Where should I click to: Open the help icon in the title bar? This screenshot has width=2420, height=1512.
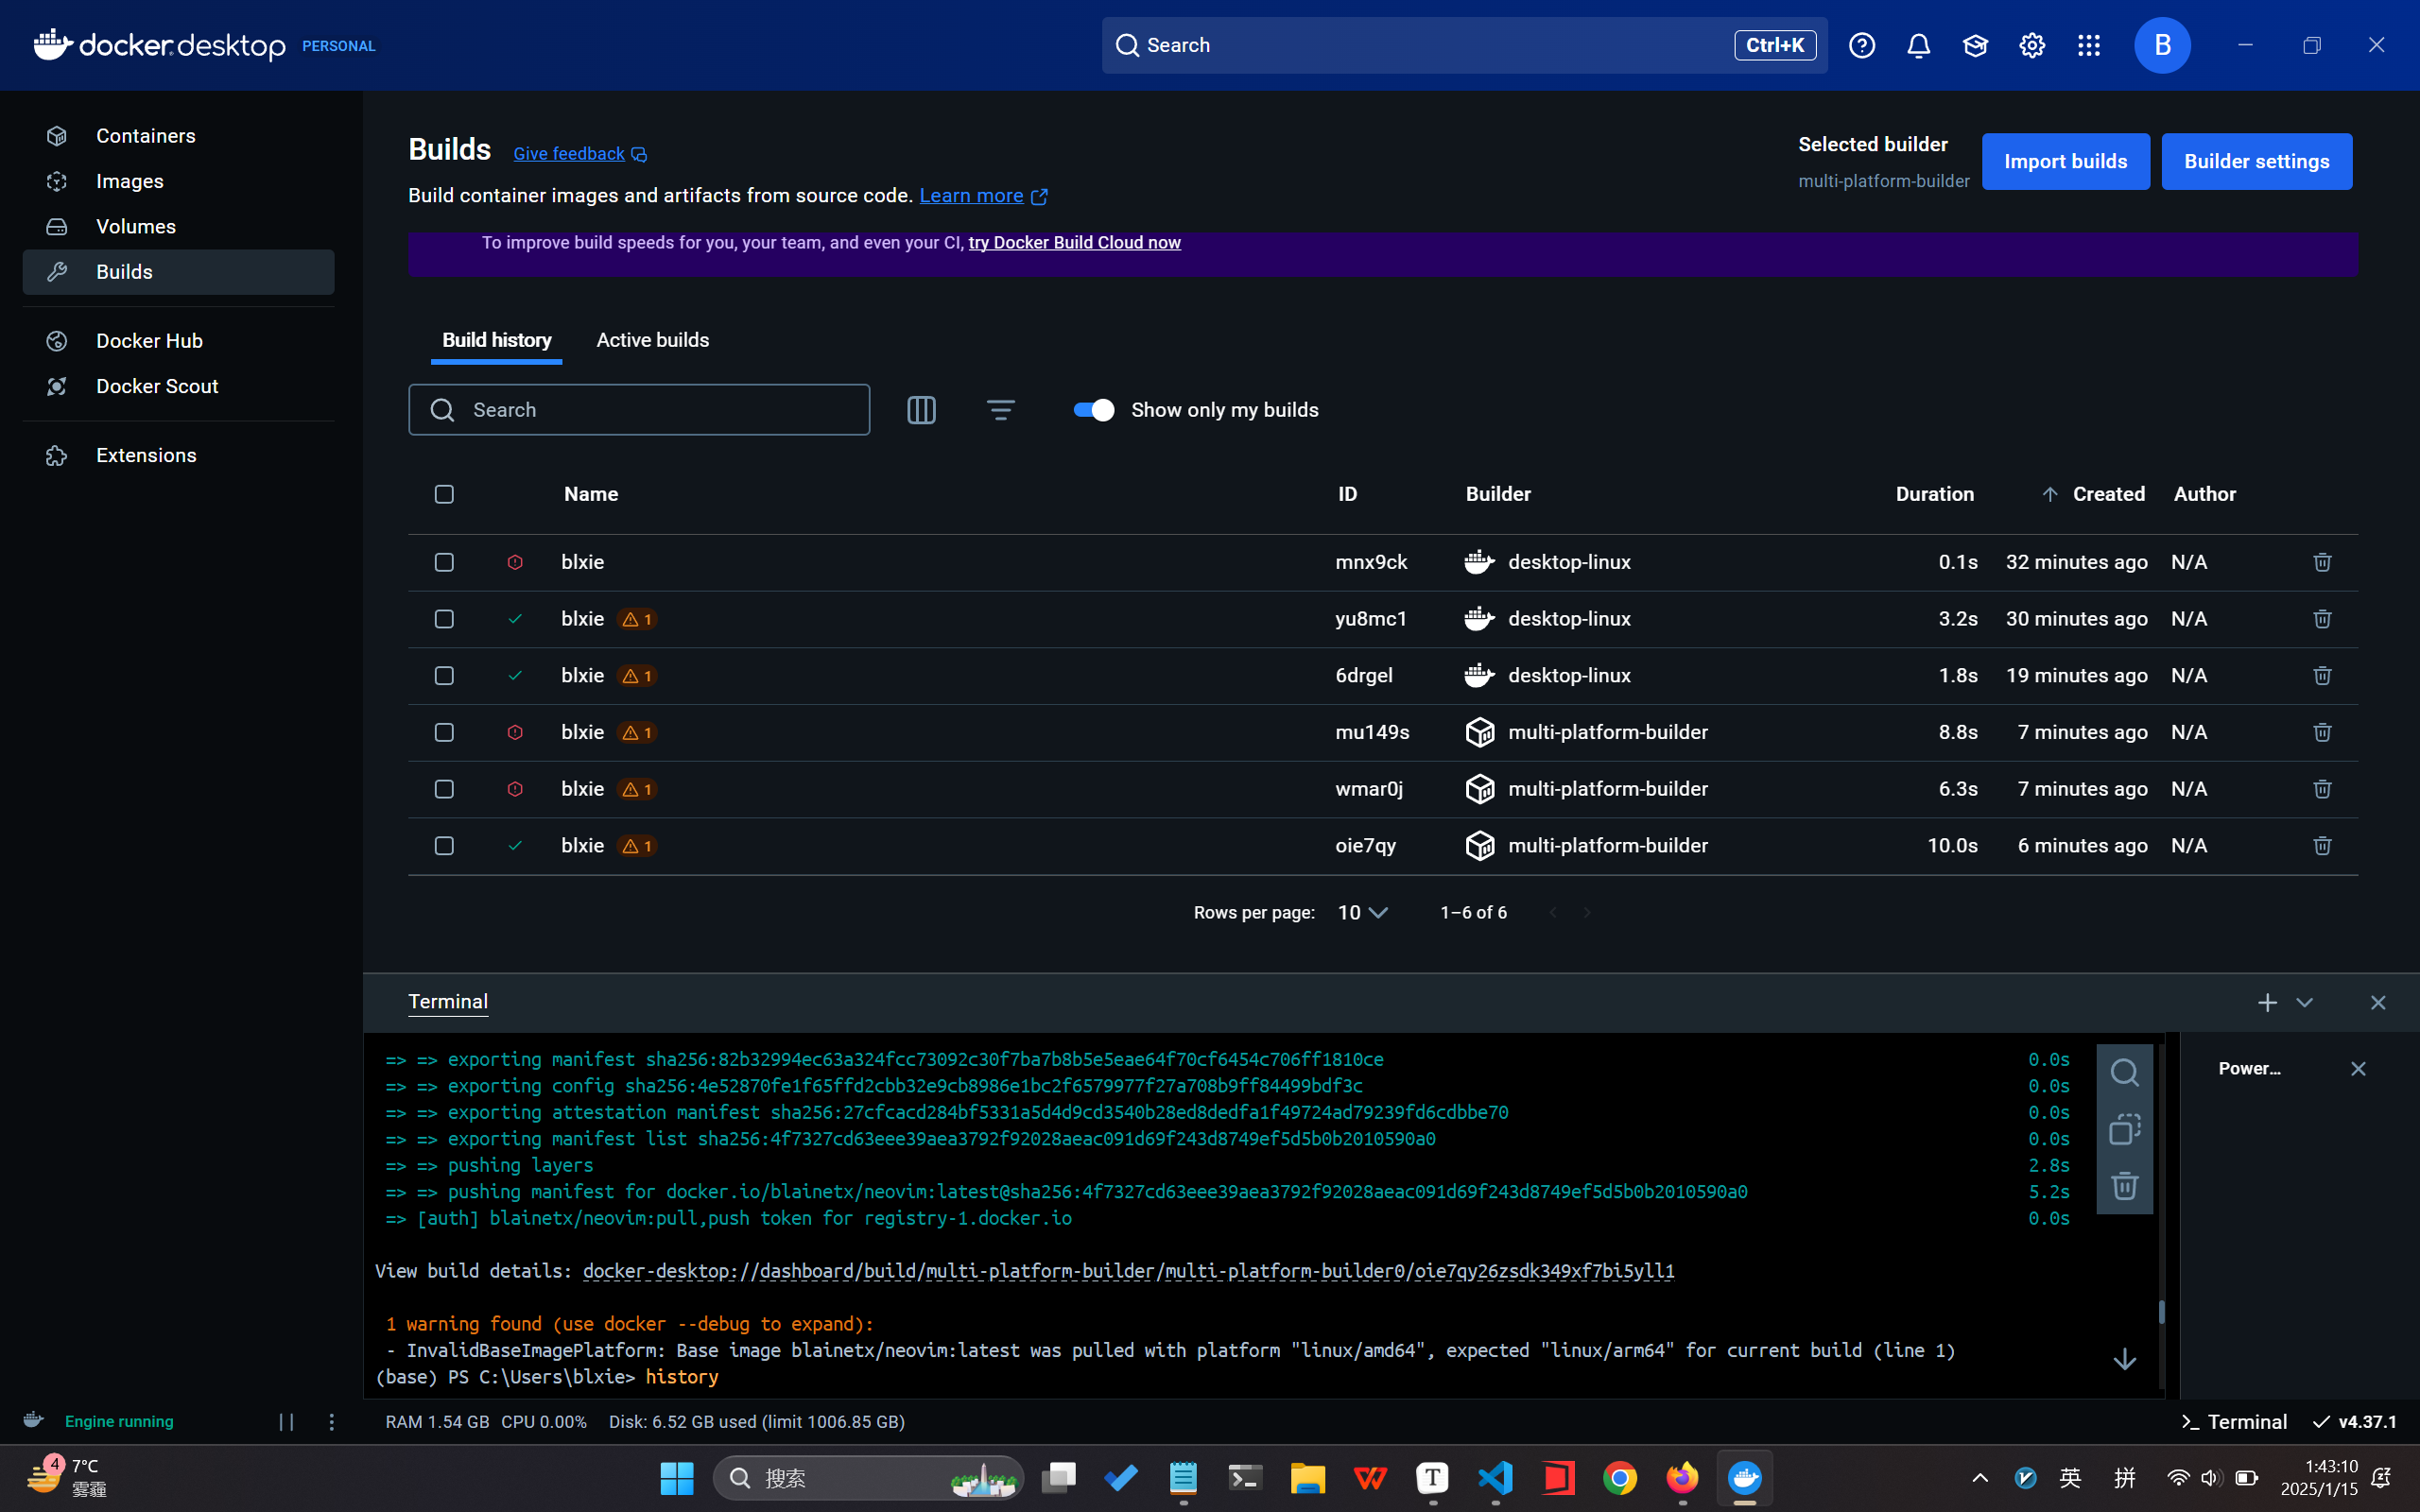[x=1861, y=45]
